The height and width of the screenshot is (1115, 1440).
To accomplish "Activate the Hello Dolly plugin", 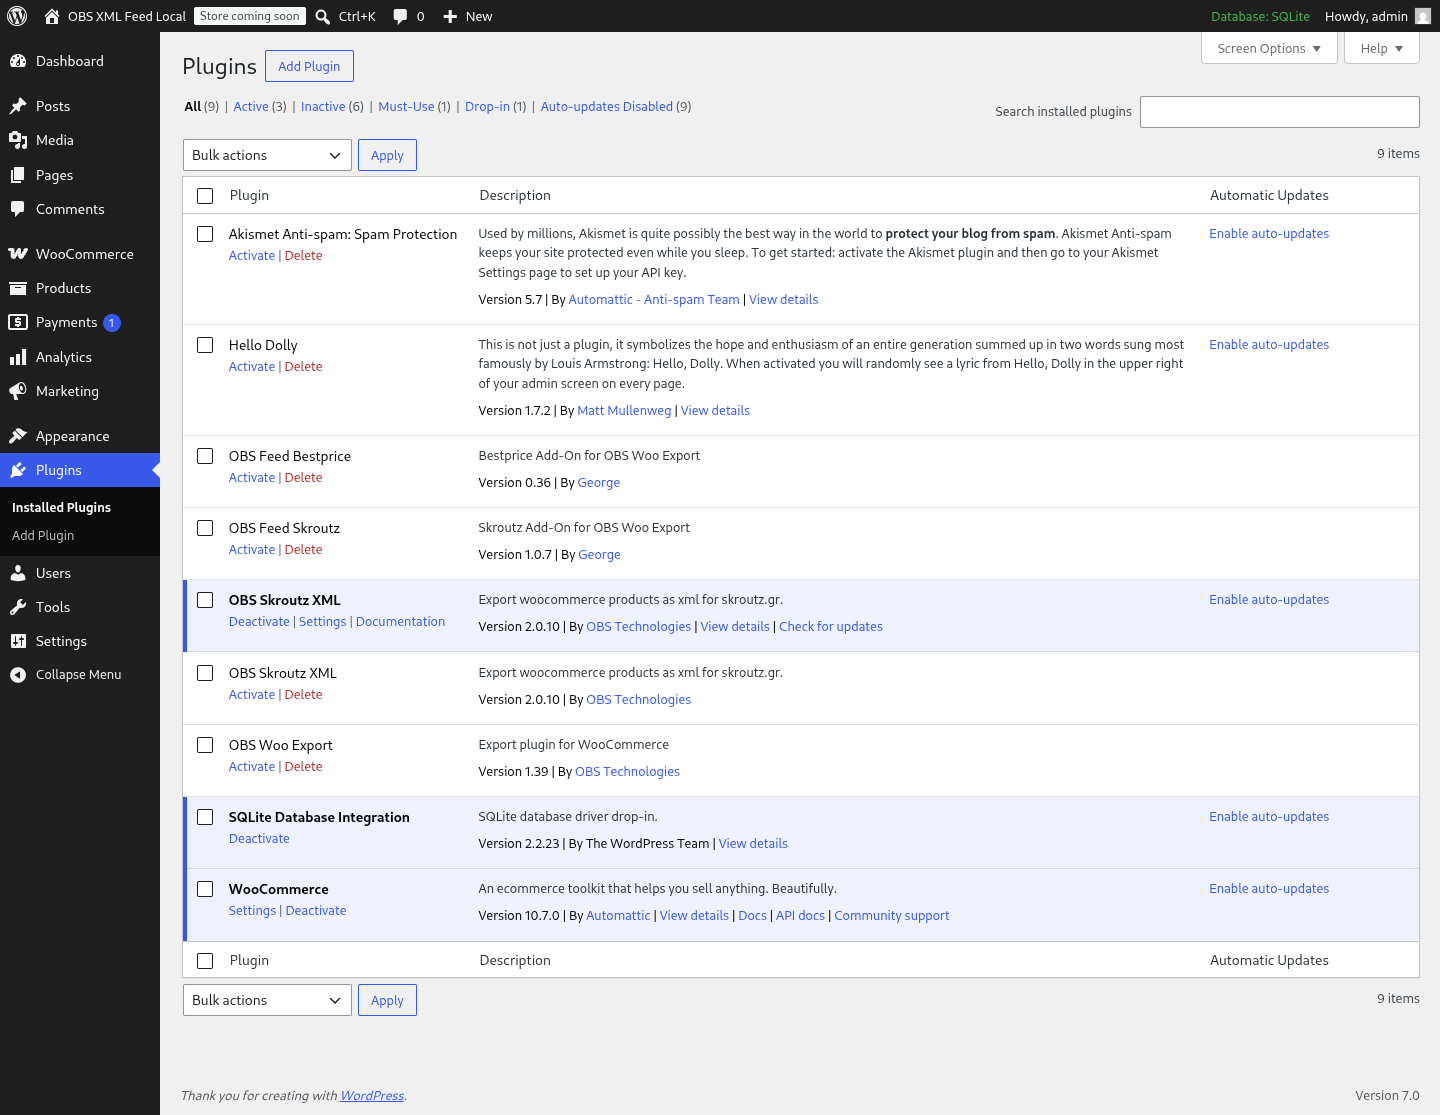I will pyautogui.click(x=252, y=367).
